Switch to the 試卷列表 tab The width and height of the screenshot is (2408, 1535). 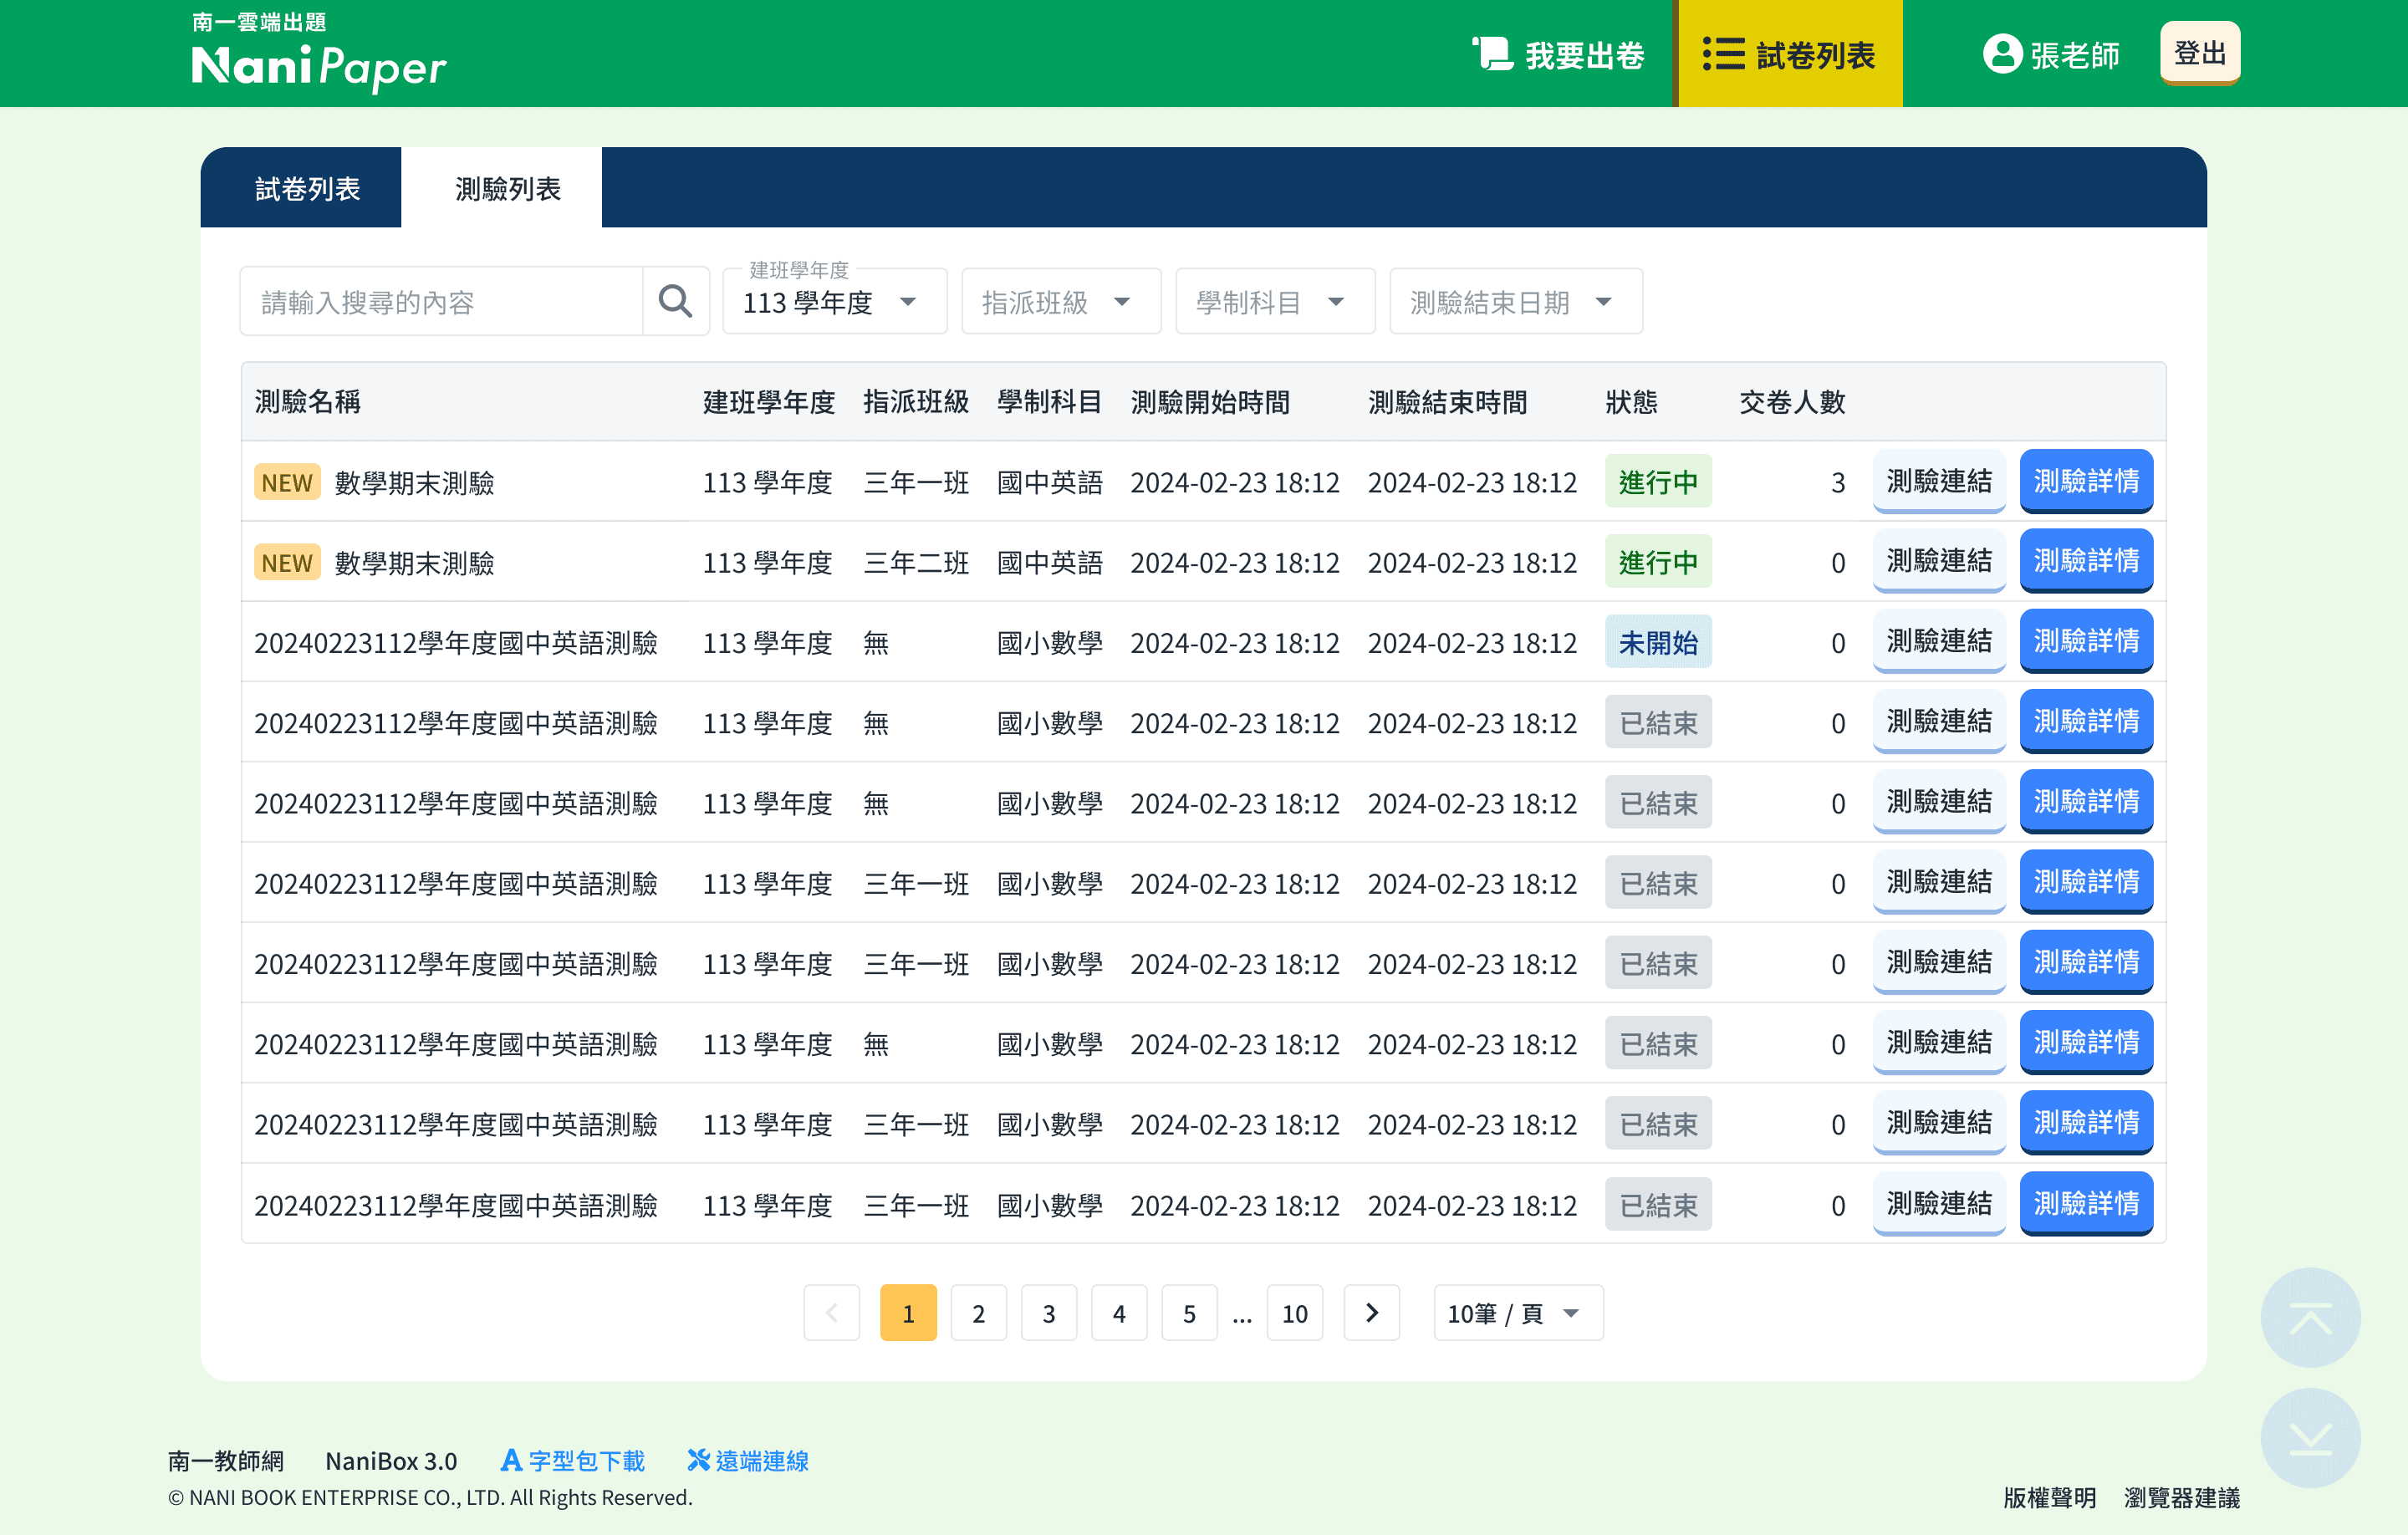coord(306,188)
